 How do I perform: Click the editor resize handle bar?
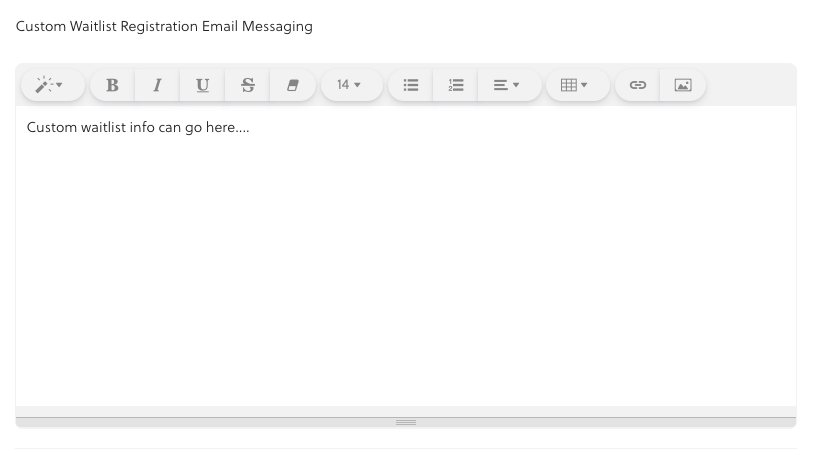[406, 422]
